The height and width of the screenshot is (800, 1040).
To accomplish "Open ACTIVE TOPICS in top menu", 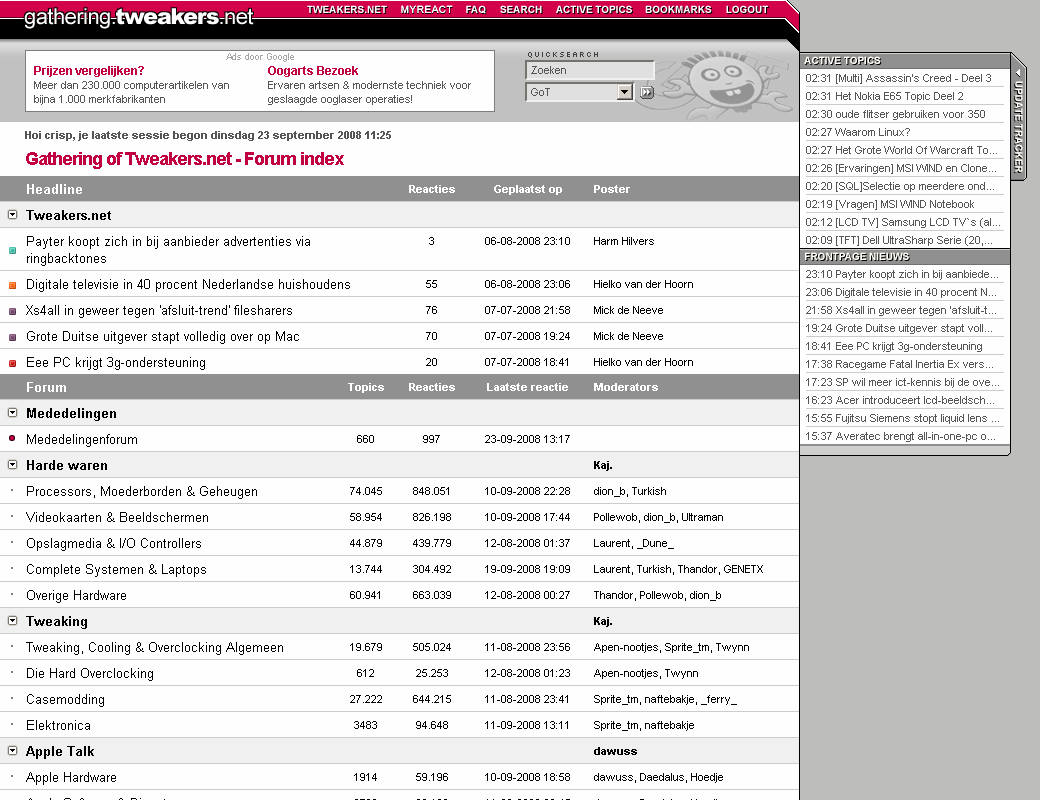I will (x=594, y=10).
